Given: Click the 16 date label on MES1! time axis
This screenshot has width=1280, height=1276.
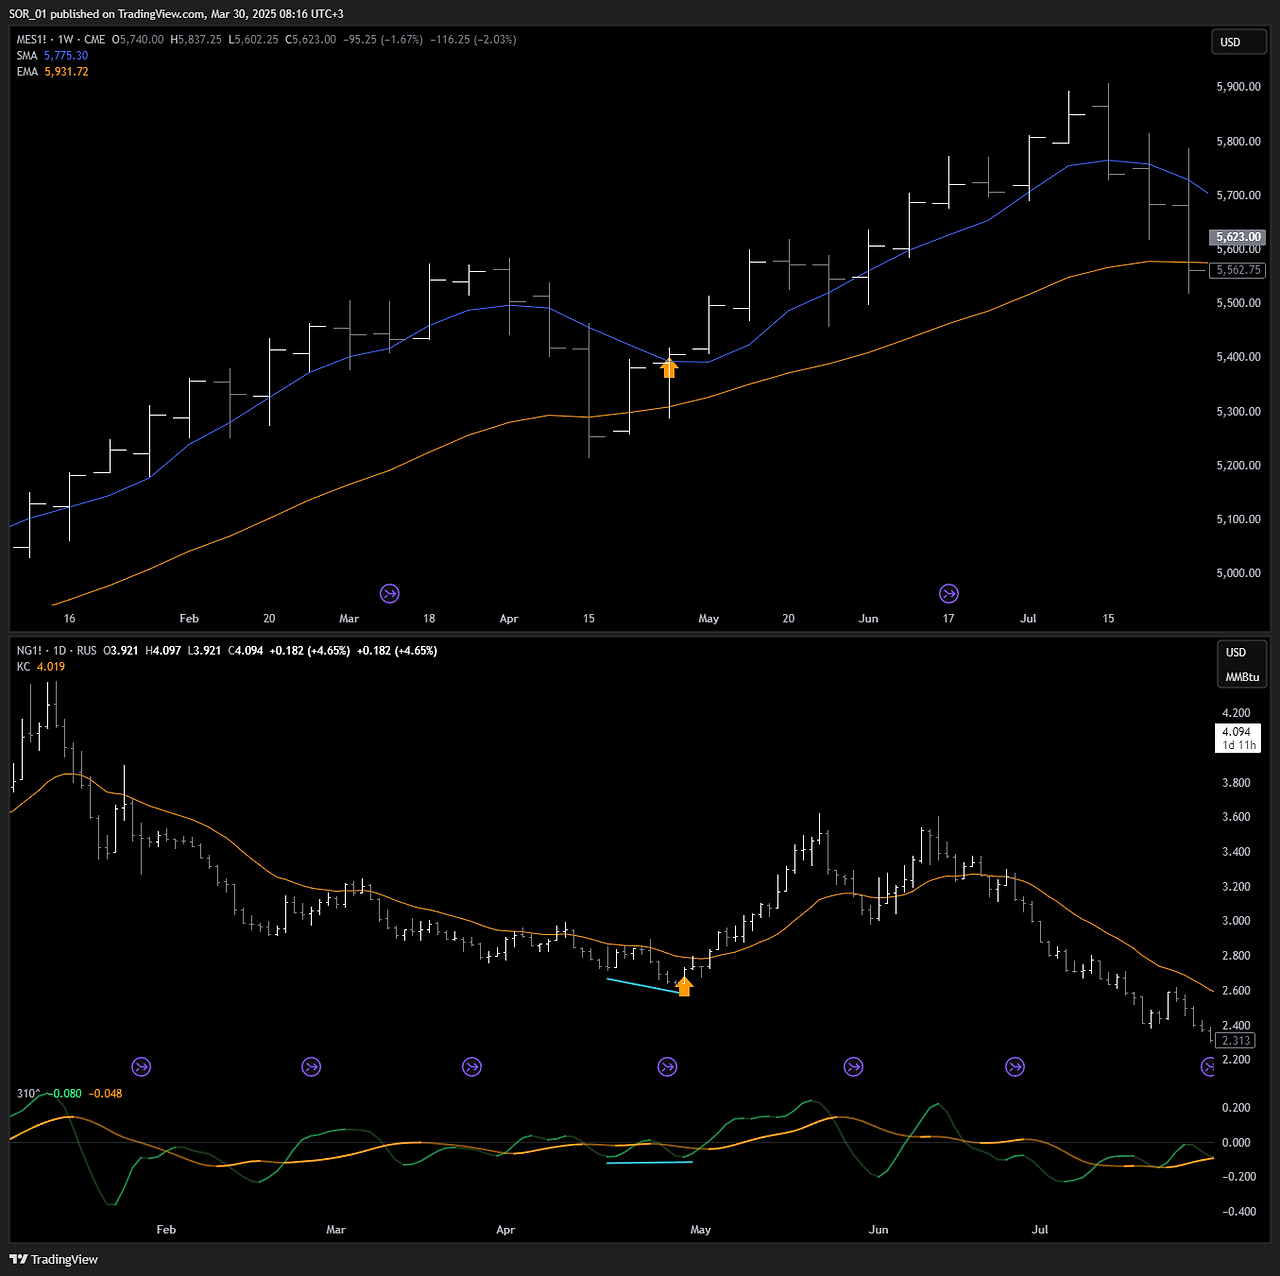Looking at the screenshot, I should point(69,619).
